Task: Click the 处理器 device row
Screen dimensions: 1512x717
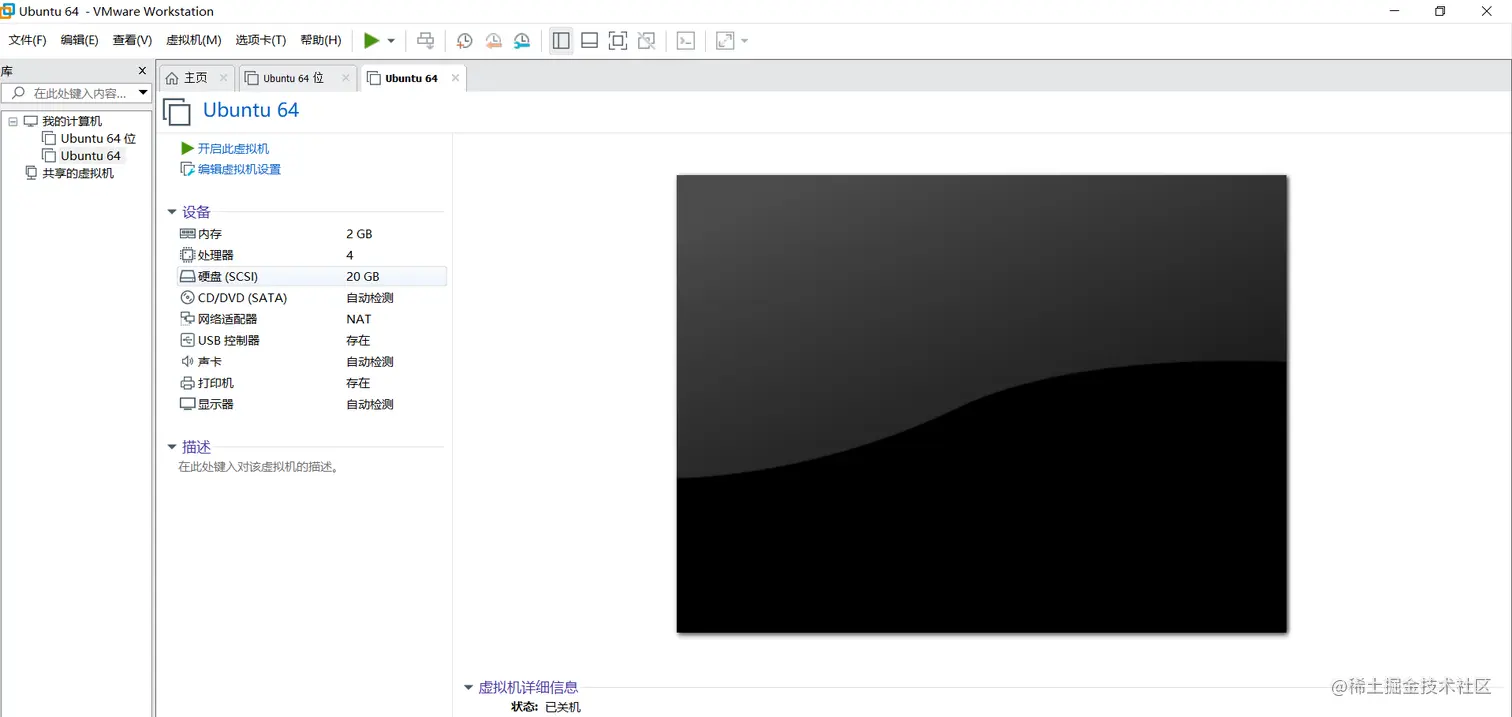Action: point(312,255)
